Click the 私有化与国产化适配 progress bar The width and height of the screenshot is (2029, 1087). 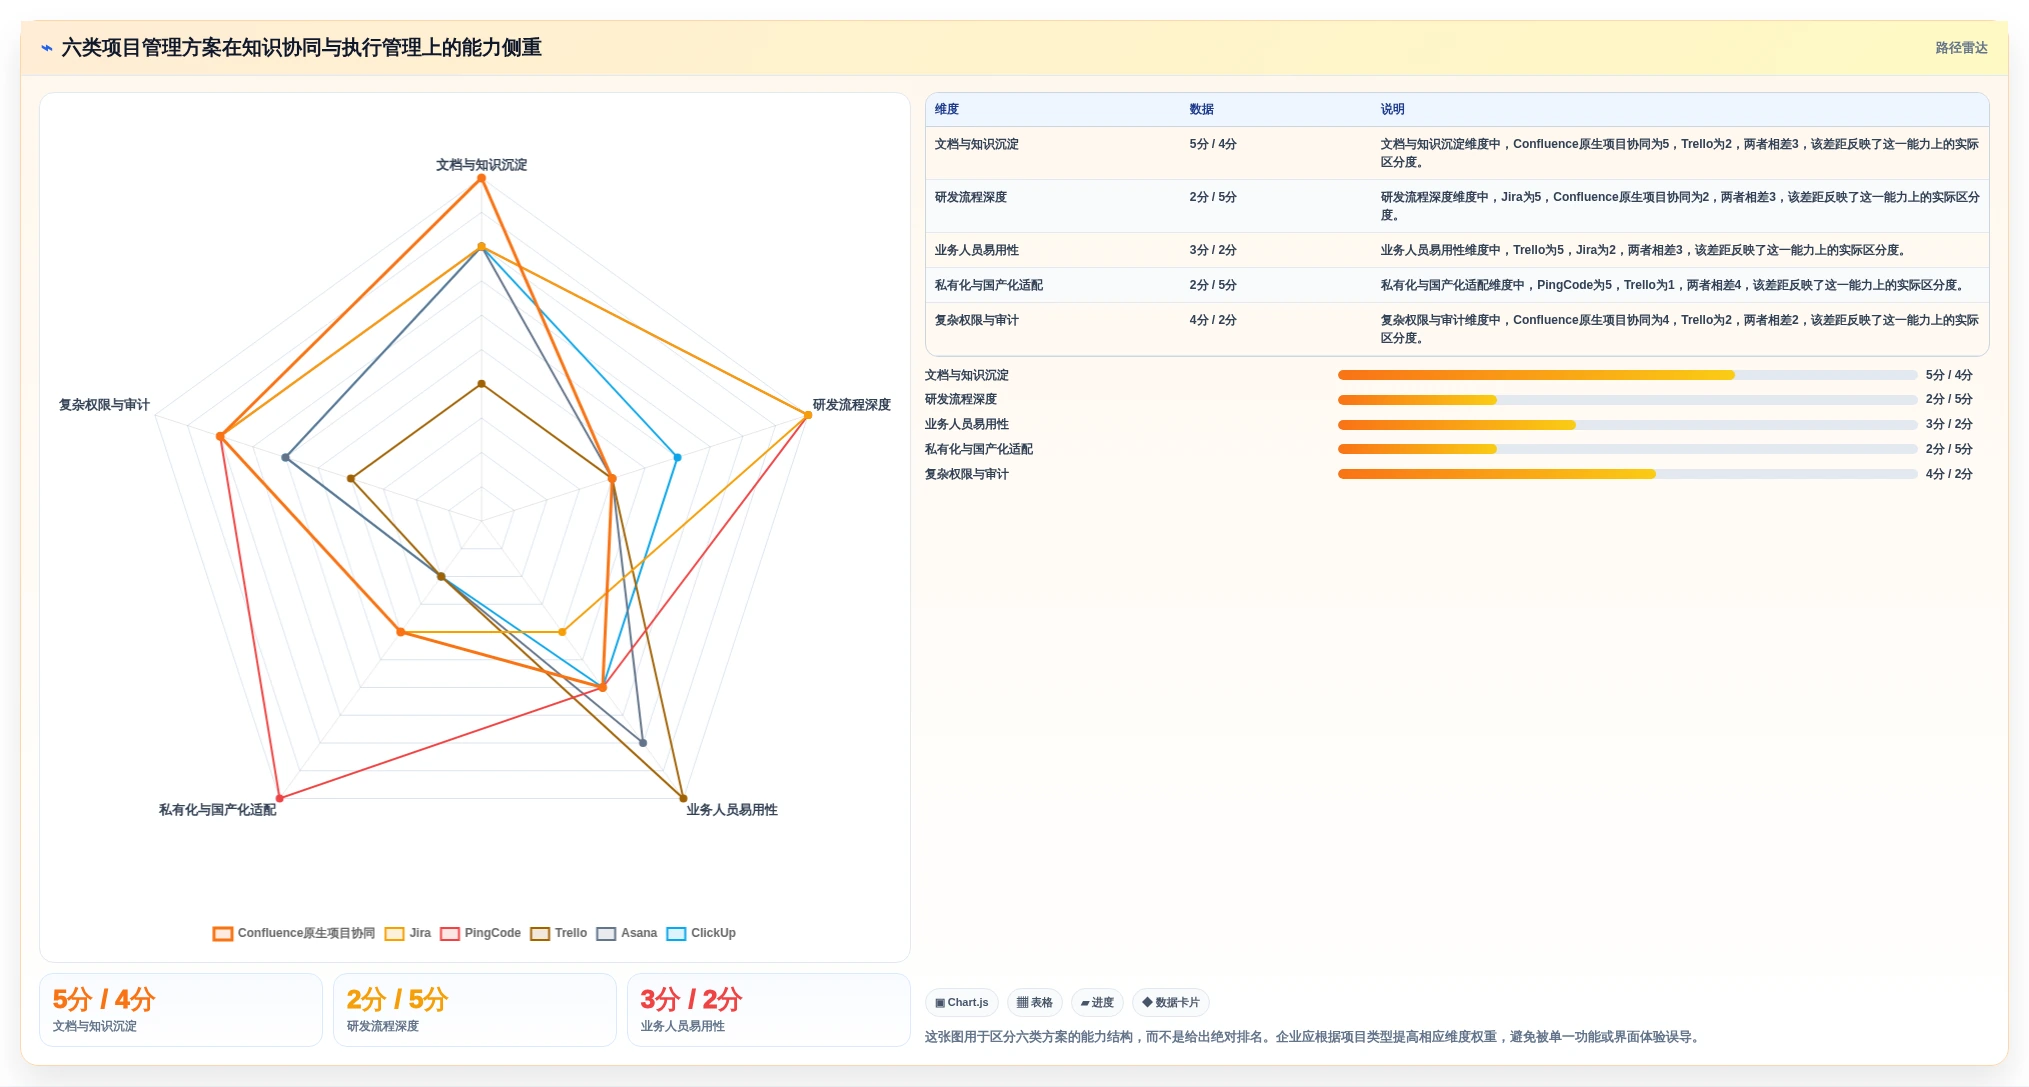pyautogui.click(x=1627, y=449)
